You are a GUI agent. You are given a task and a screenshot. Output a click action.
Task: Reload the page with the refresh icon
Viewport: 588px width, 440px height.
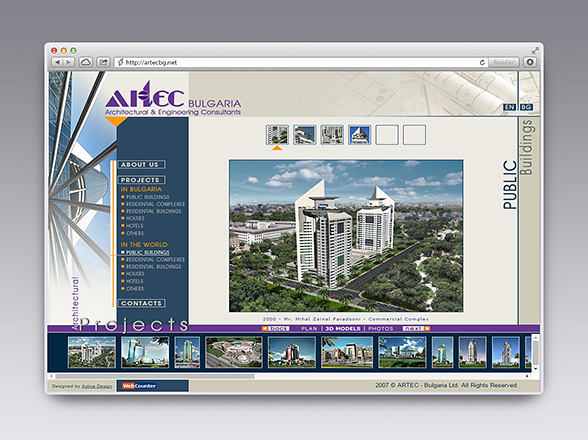[x=482, y=62]
